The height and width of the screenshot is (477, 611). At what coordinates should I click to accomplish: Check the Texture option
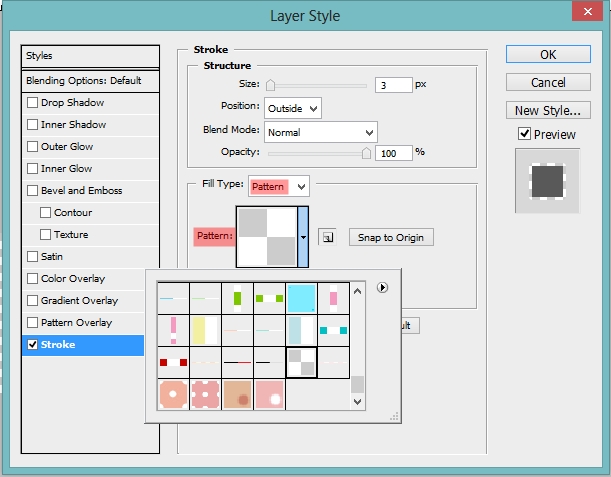coord(45,235)
